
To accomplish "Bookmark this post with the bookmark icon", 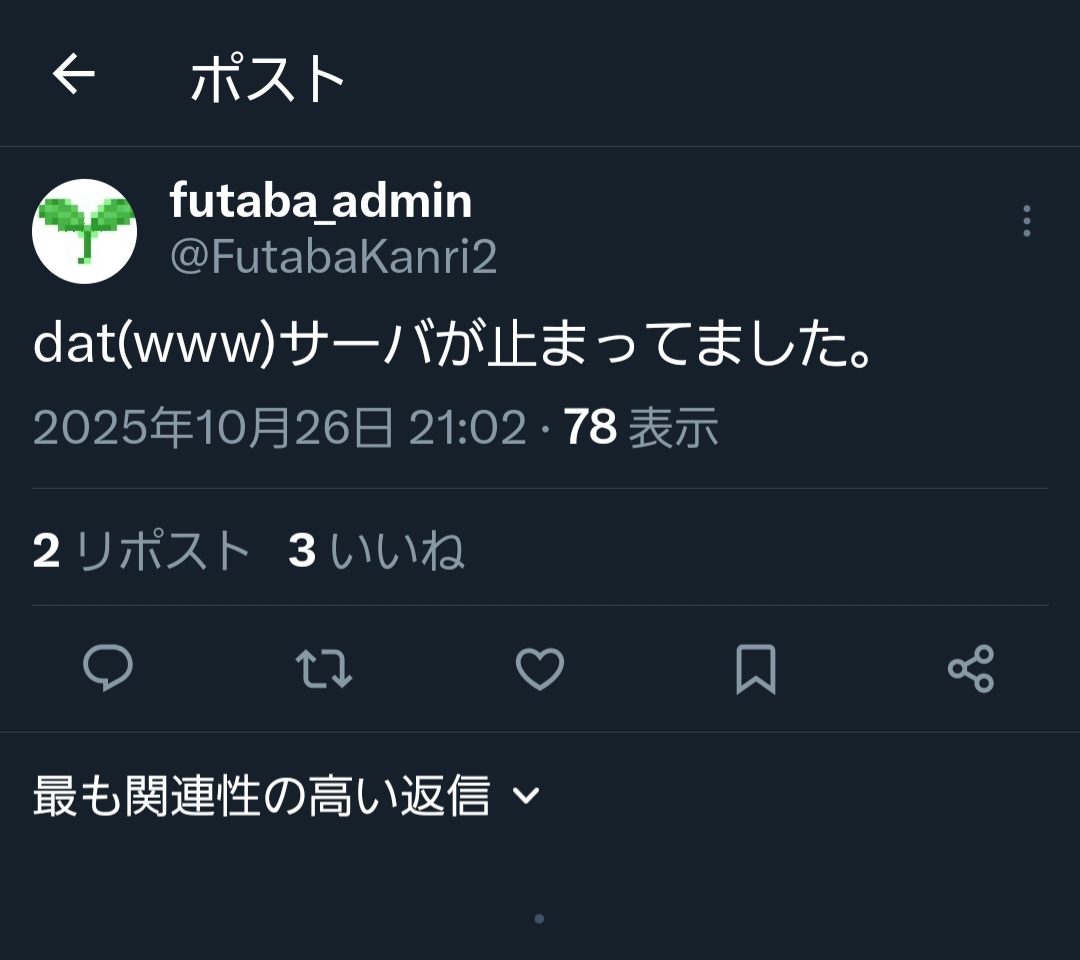I will click(x=756, y=669).
